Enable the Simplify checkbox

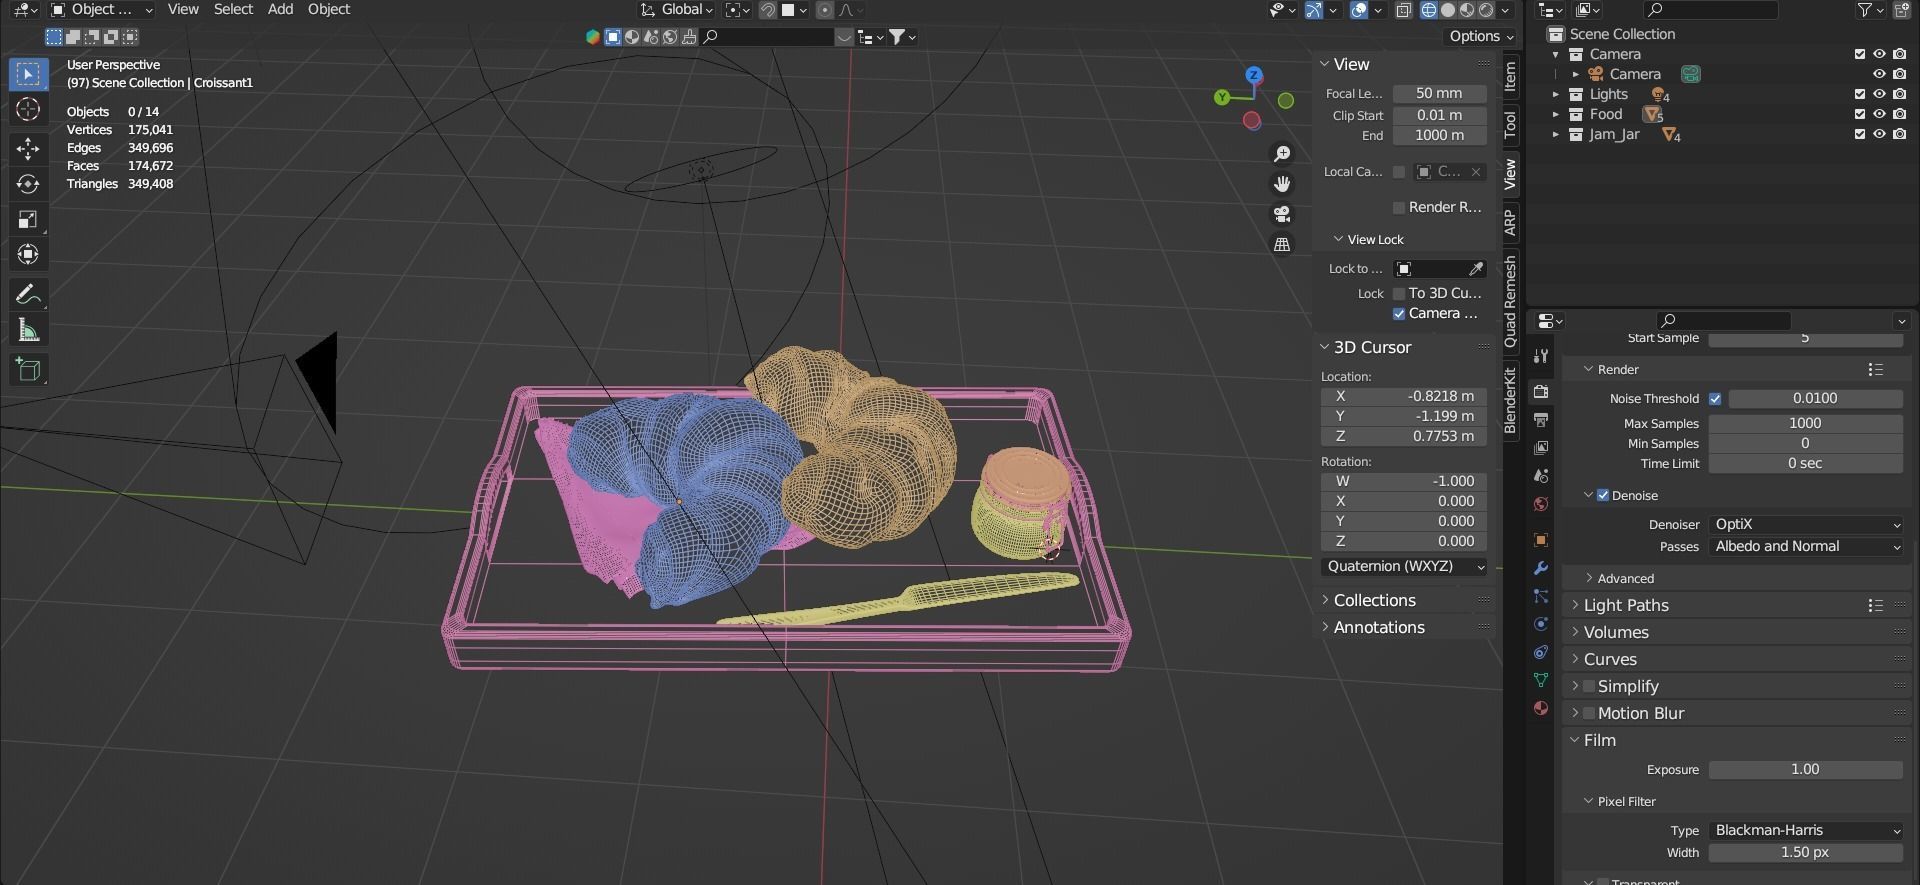[x=1589, y=686]
